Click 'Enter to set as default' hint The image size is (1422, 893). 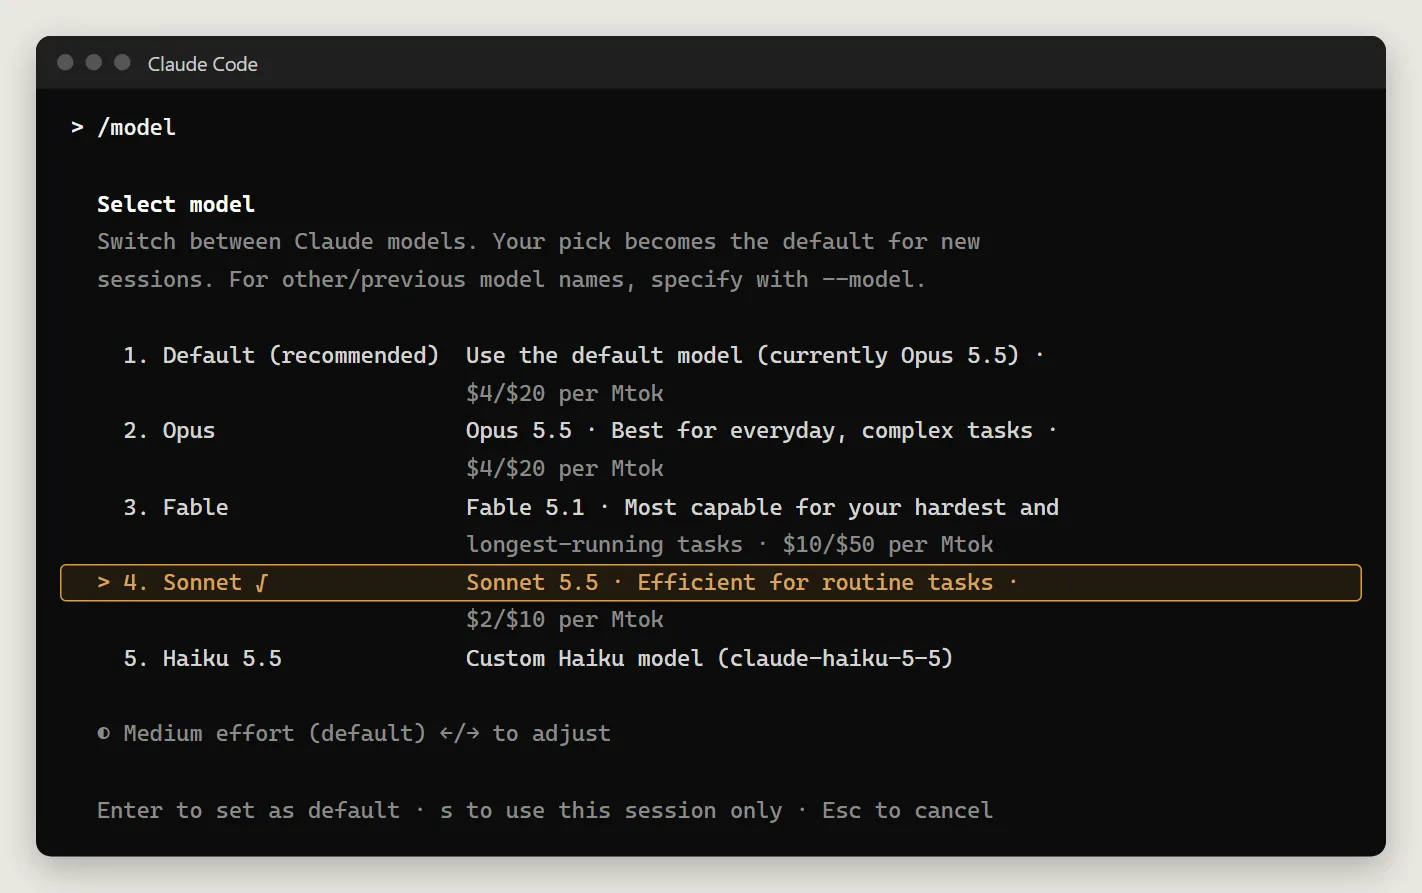[x=248, y=811]
